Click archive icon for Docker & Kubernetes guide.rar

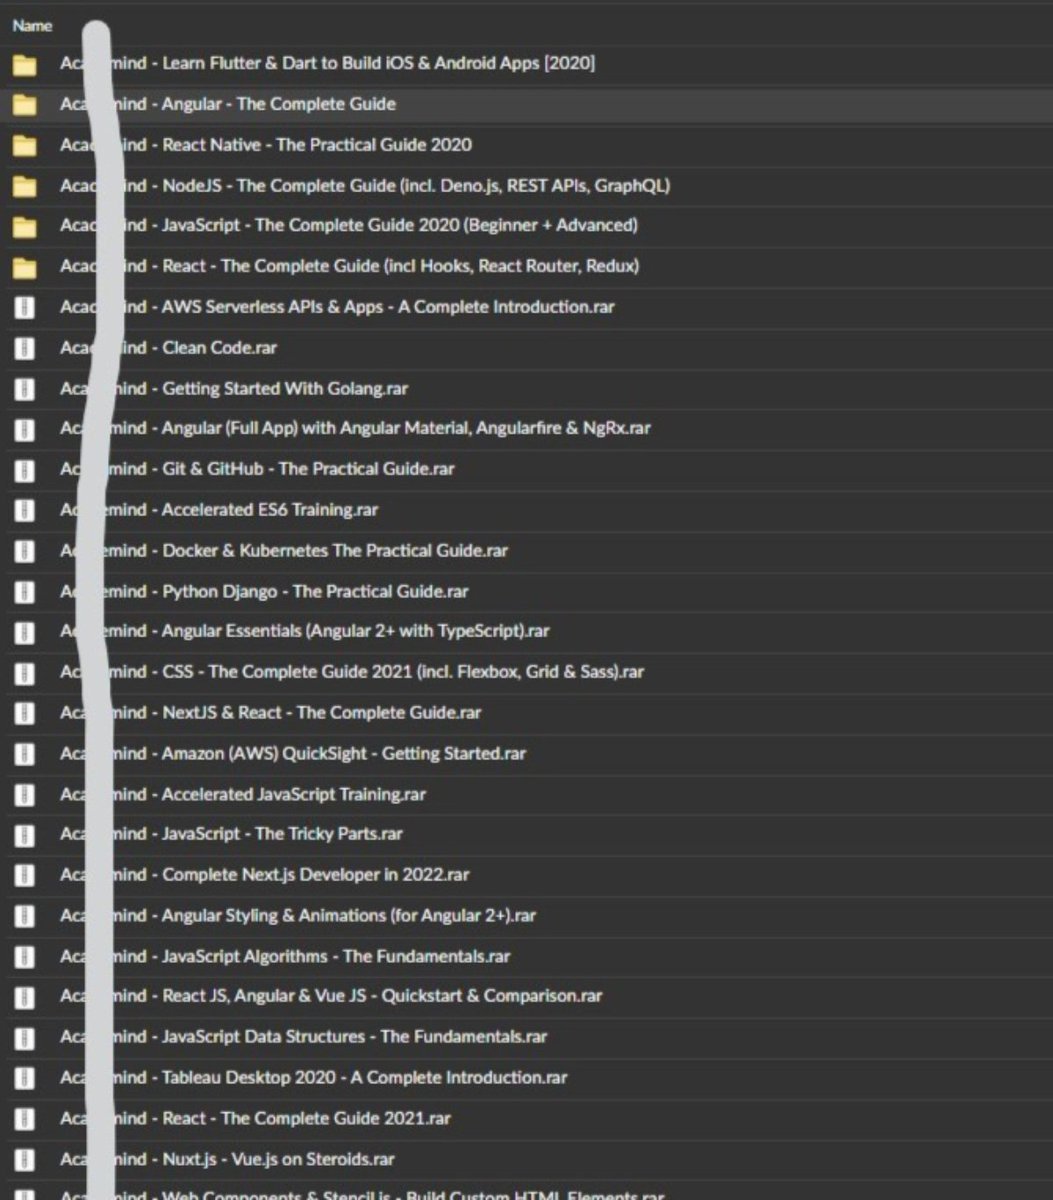click(x=25, y=552)
